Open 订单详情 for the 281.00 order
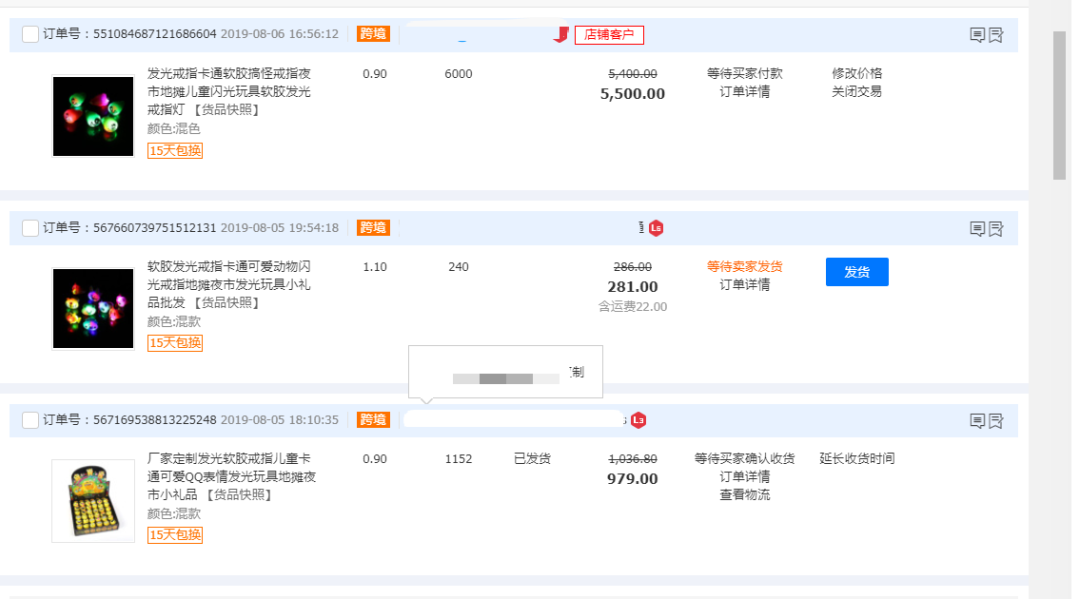This screenshot has width=1080, height=599. [x=744, y=285]
